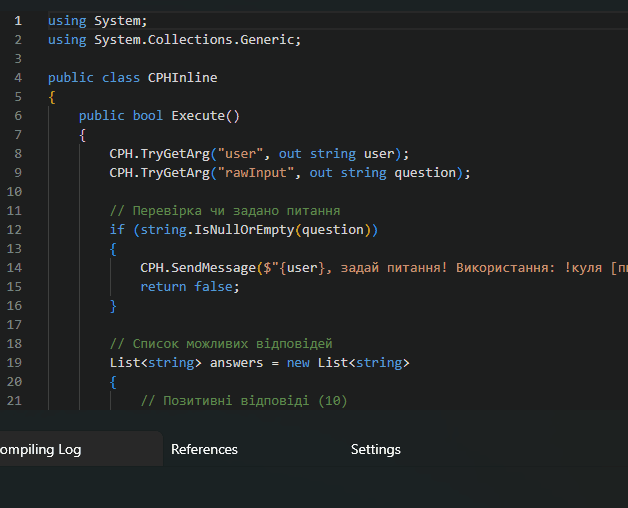Place cursor on 'return false' statement

(x=190, y=286)
